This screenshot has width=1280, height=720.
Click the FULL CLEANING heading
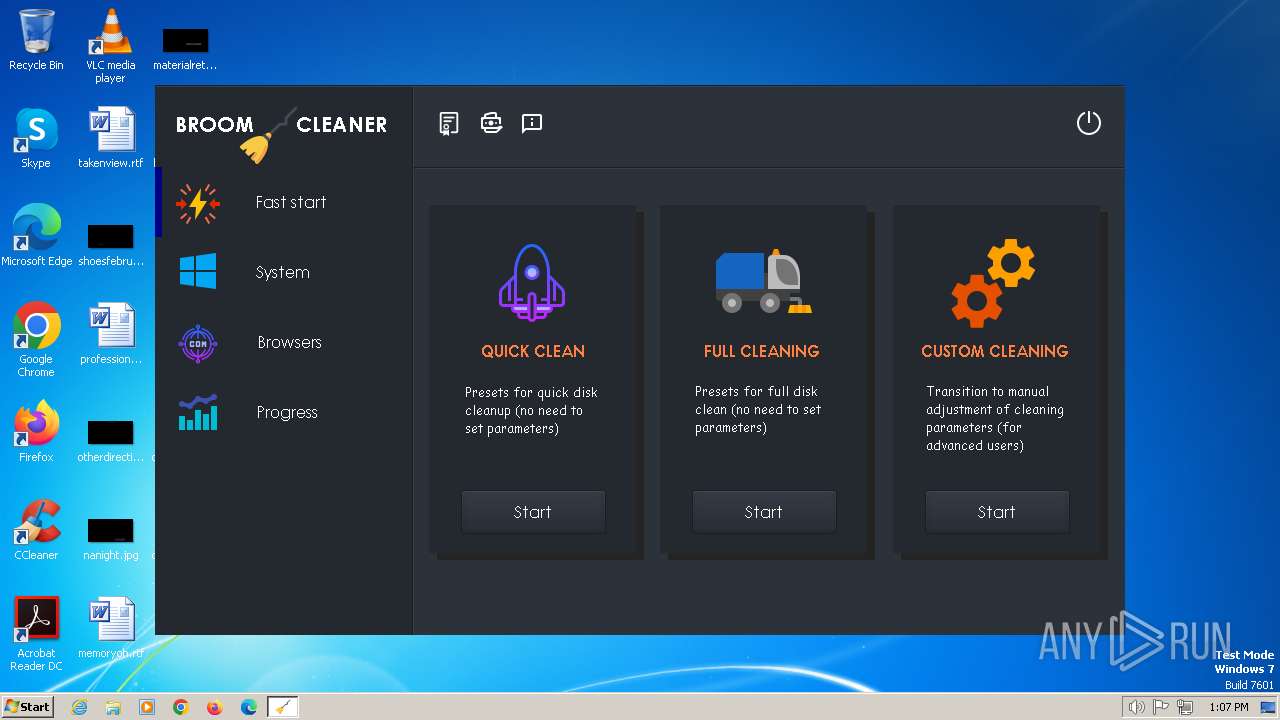(761, 351)
